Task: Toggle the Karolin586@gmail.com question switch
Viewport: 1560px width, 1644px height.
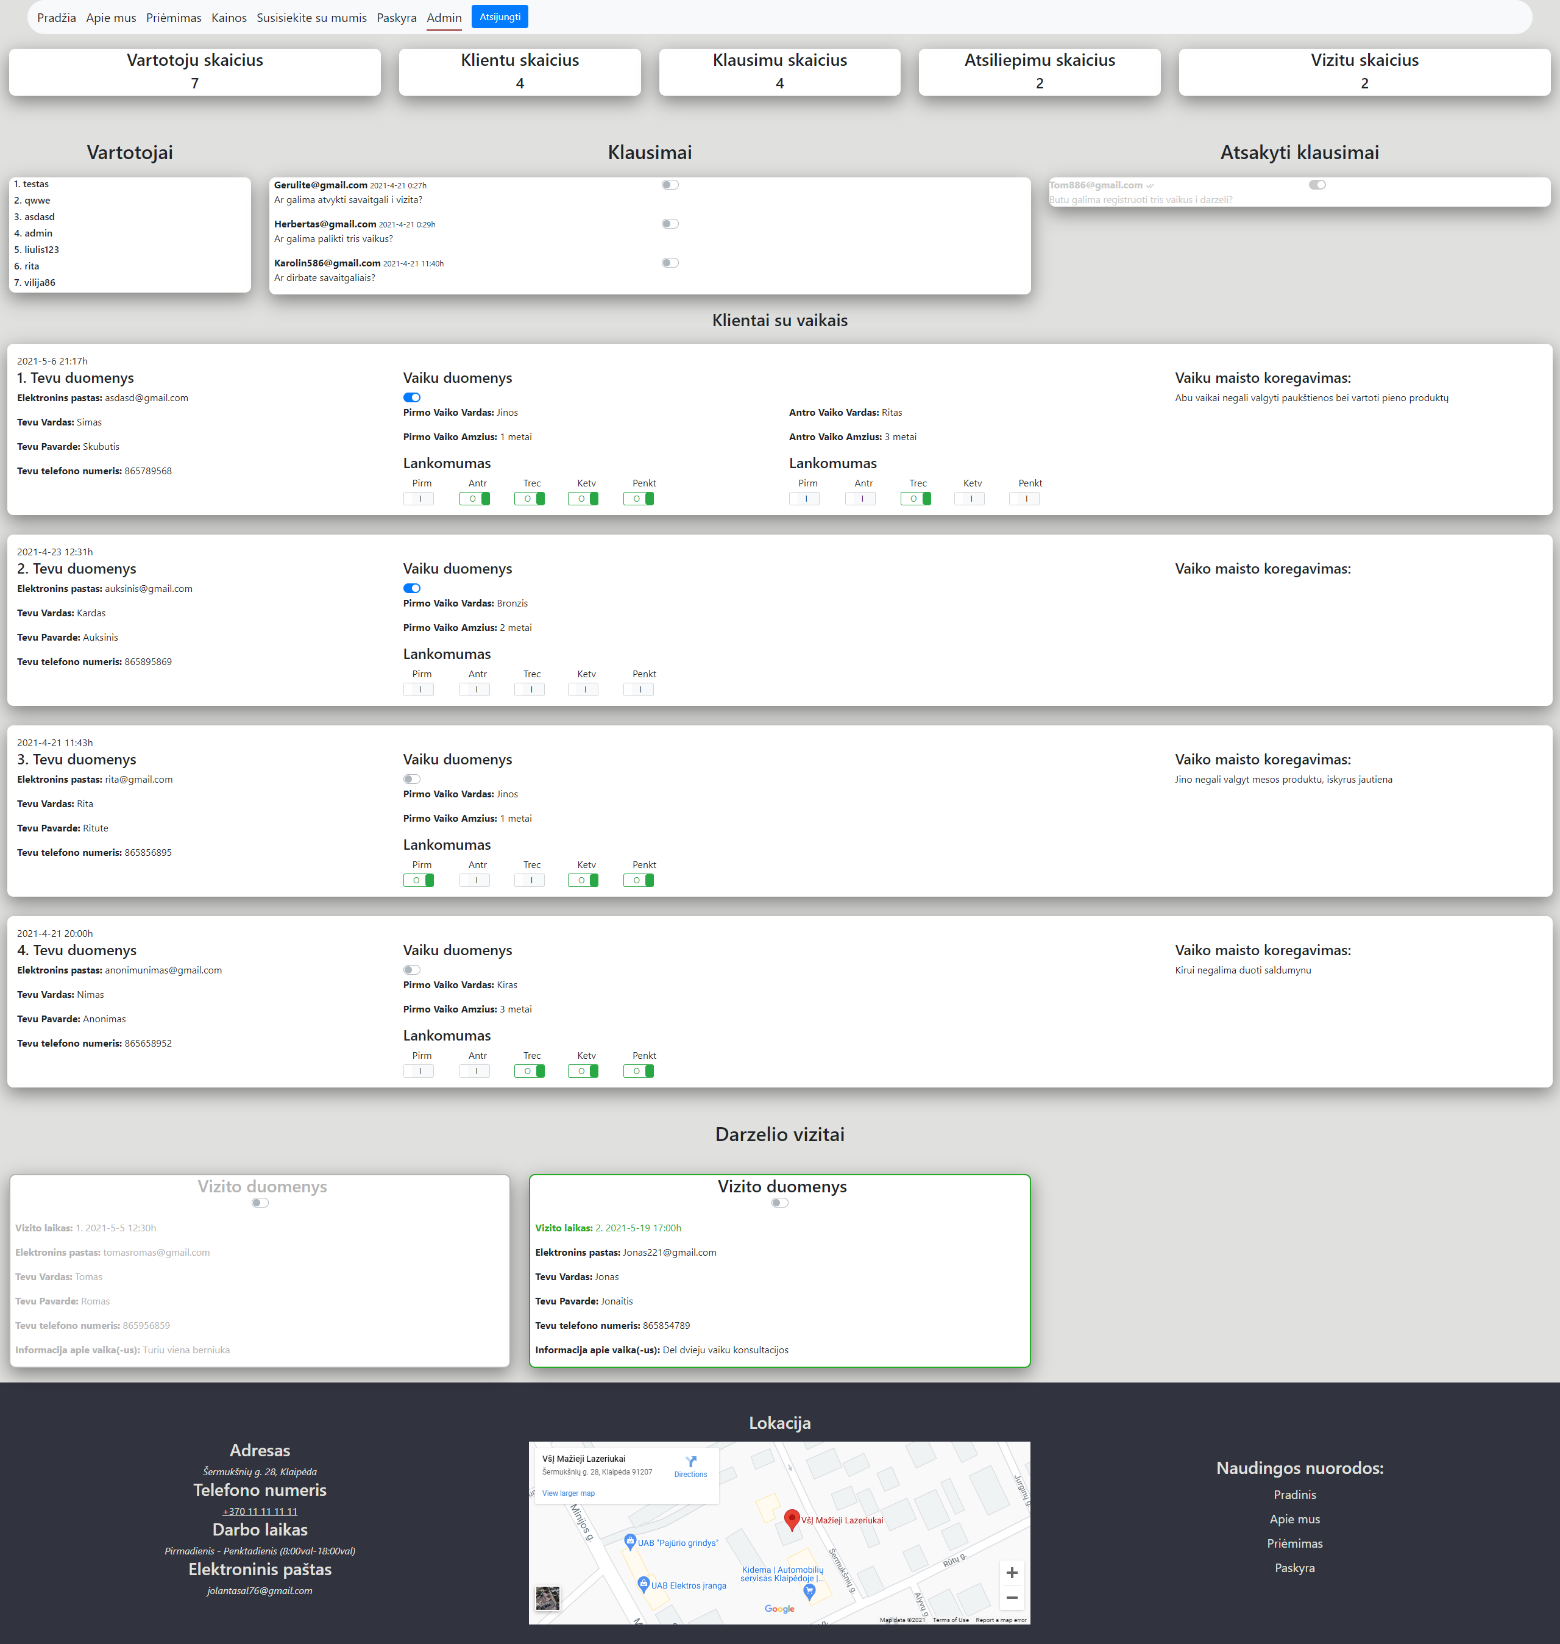Action: coord(670,263)
